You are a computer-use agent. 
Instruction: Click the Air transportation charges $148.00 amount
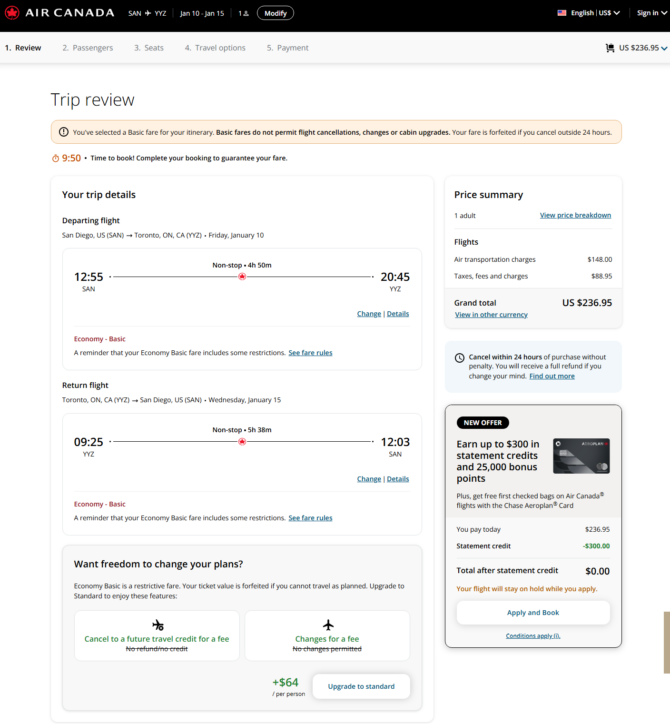click(x=600, y=259)
